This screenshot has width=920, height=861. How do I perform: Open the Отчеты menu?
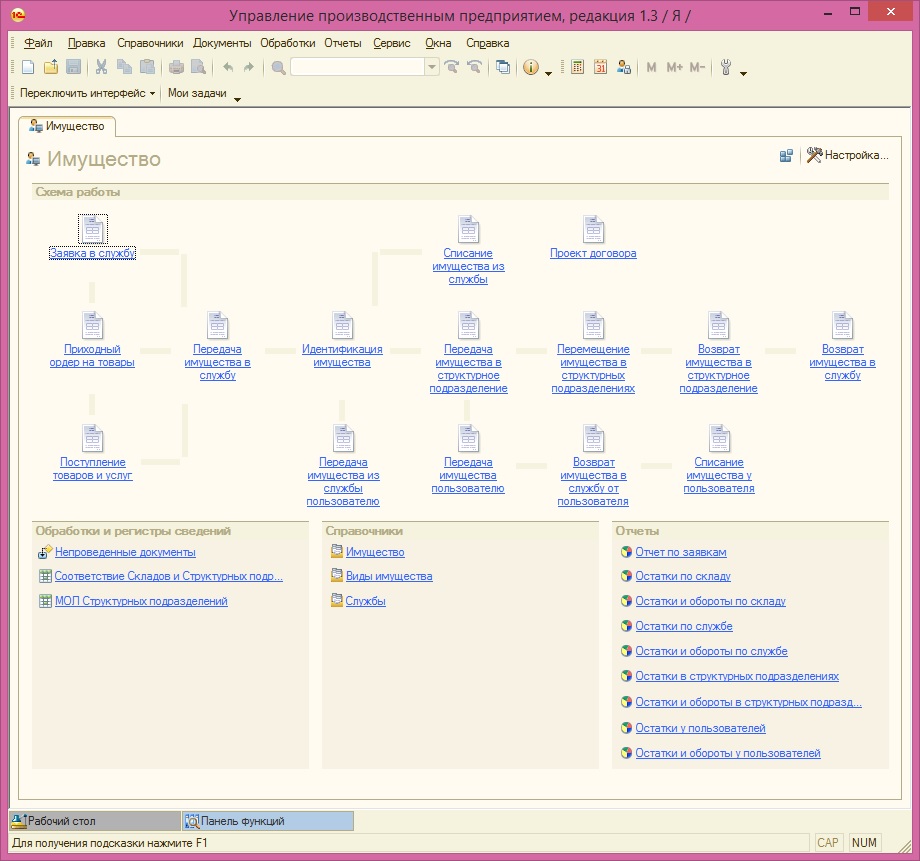[342, 43]
